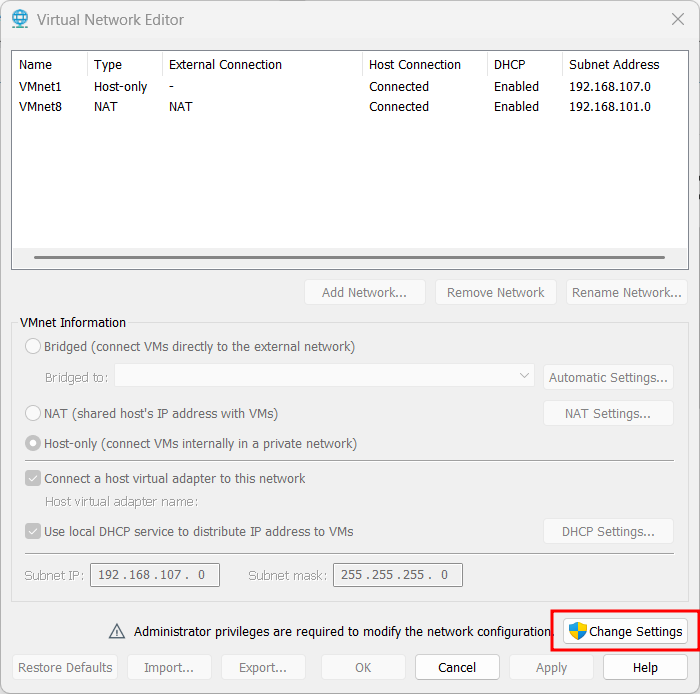Viewport: 700px width, 694px height.
Task: Click the Export button
Action: pos(263,667)
